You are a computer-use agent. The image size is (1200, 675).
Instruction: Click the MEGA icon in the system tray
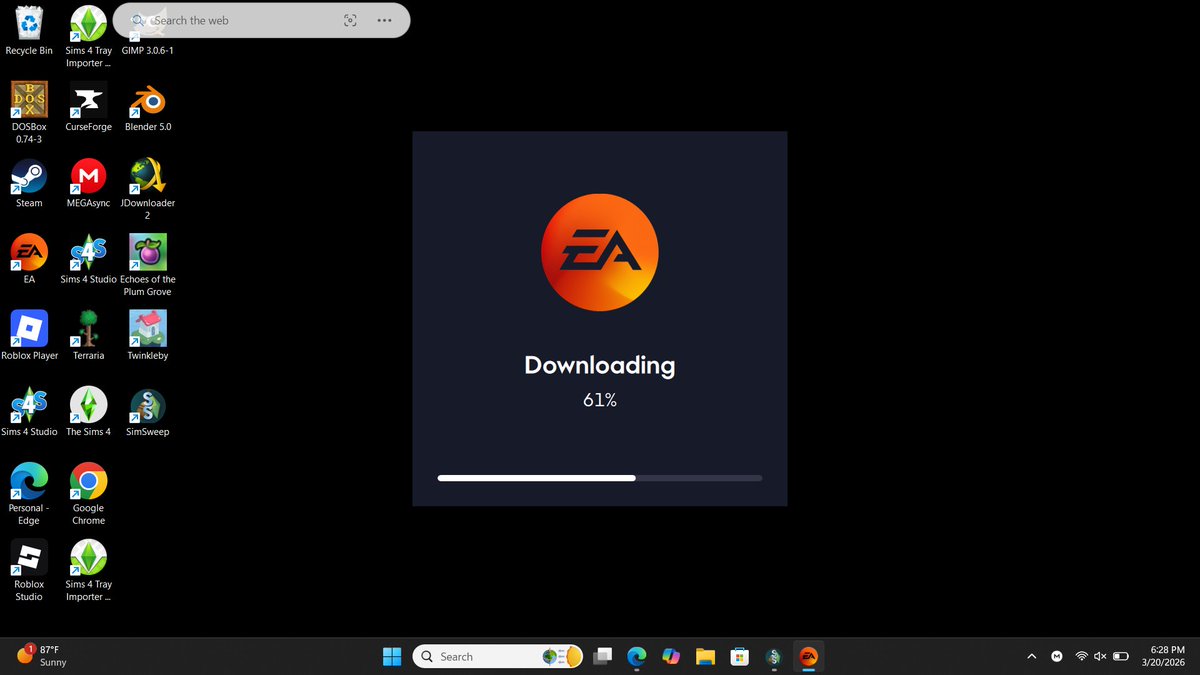point(1057,656)
